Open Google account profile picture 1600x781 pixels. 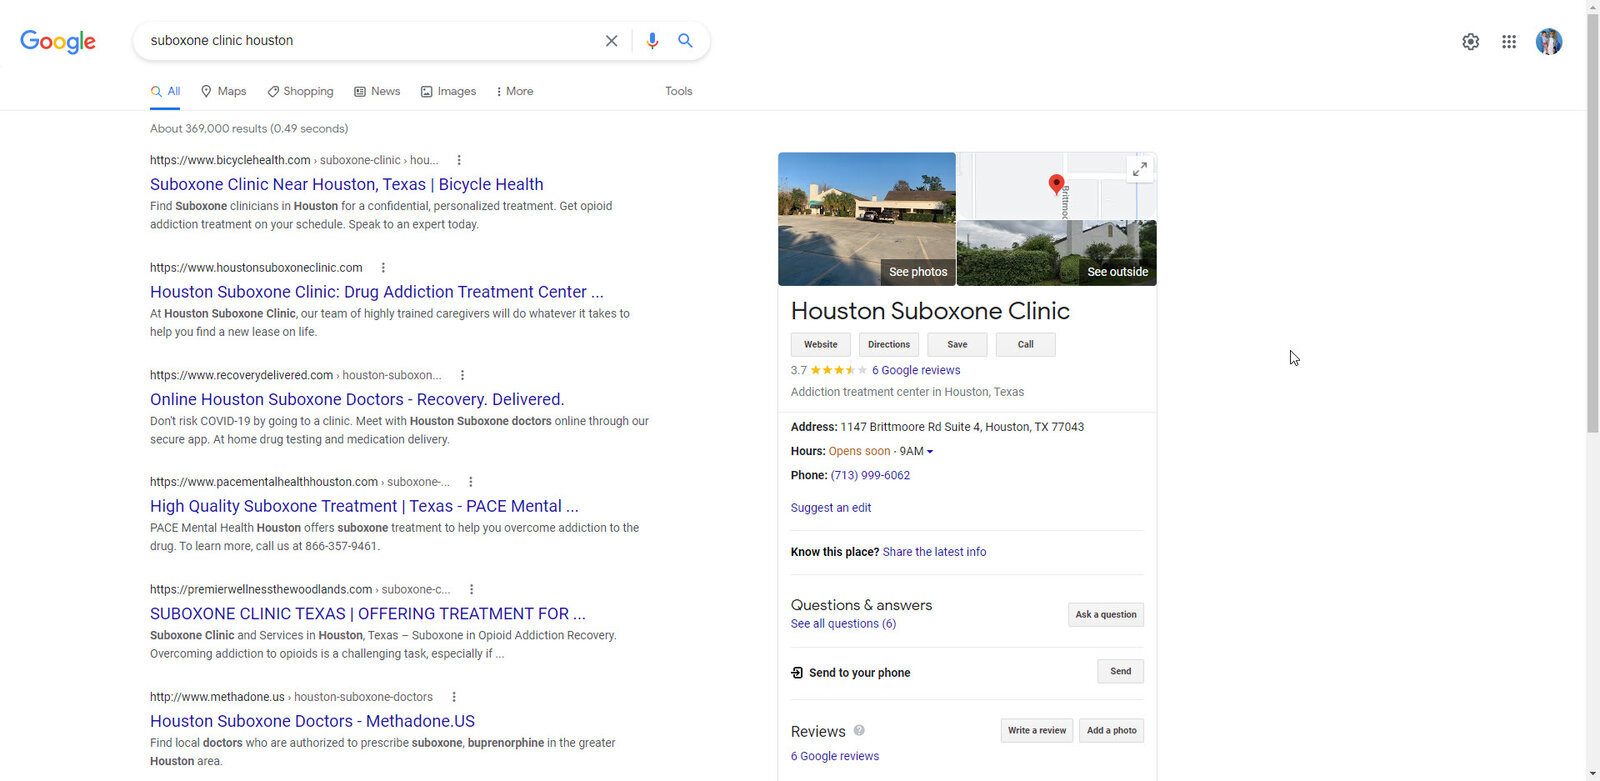[x=1549, y=42]
